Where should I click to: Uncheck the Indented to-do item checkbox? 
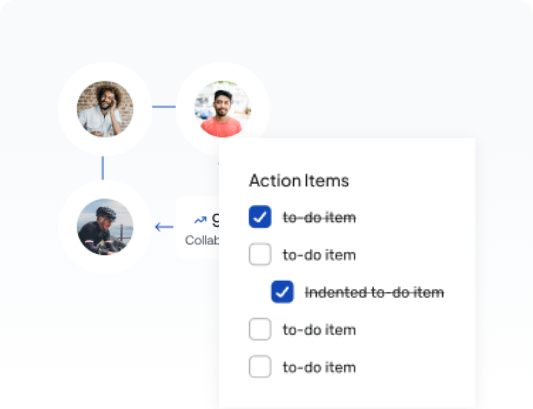282,292
